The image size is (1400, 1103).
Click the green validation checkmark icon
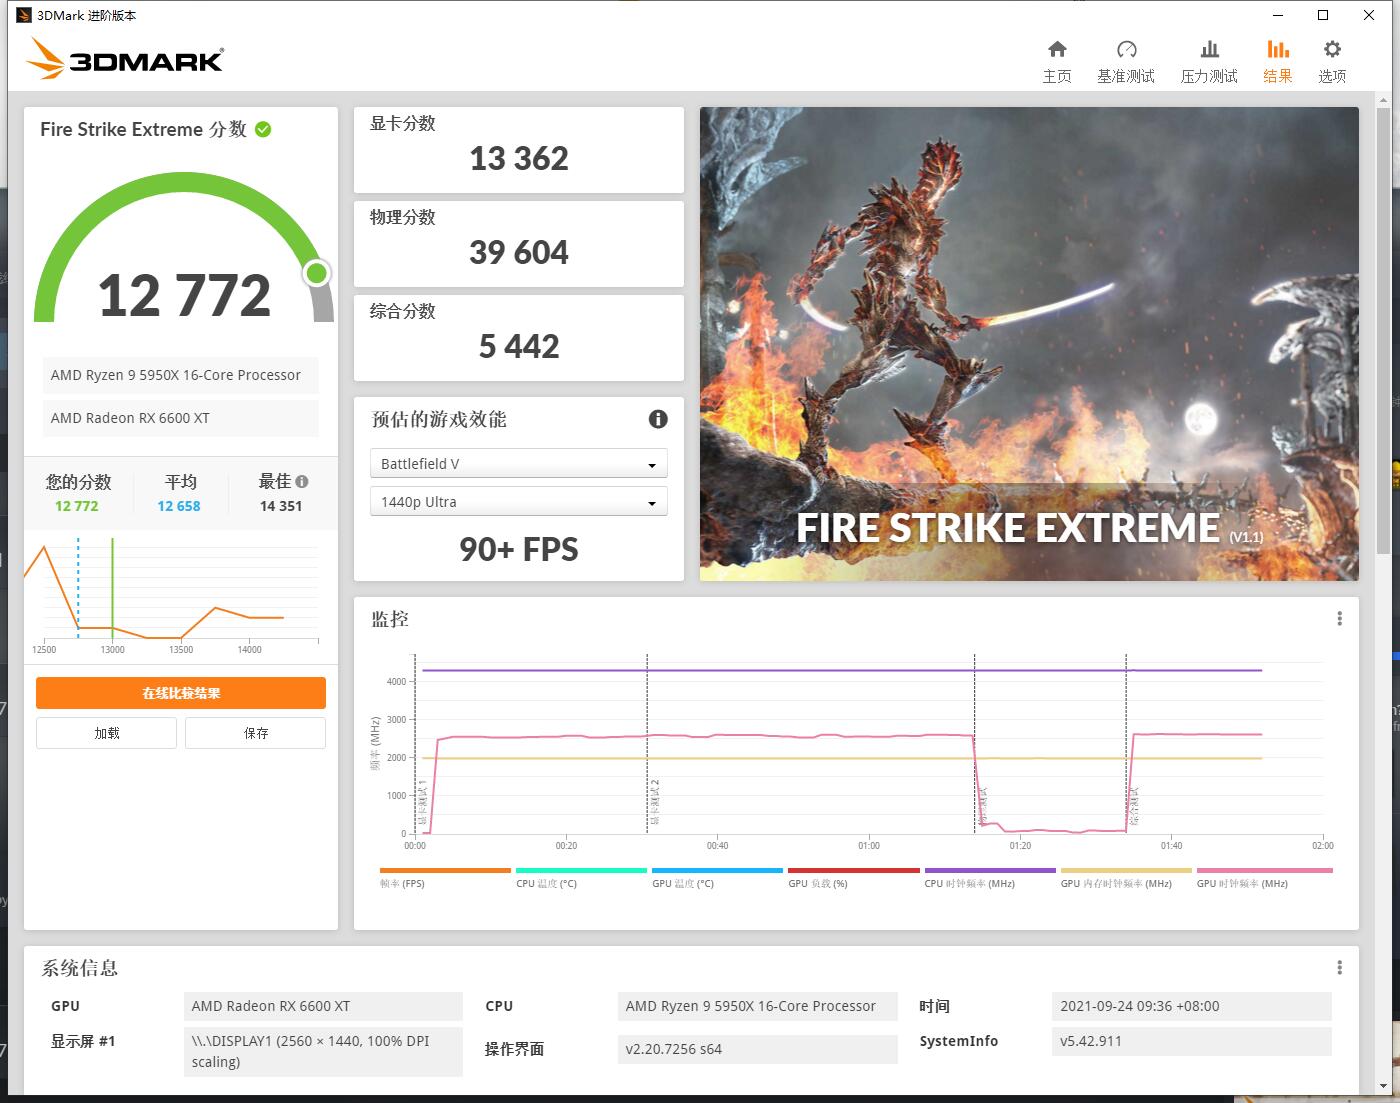coord(263,129)
